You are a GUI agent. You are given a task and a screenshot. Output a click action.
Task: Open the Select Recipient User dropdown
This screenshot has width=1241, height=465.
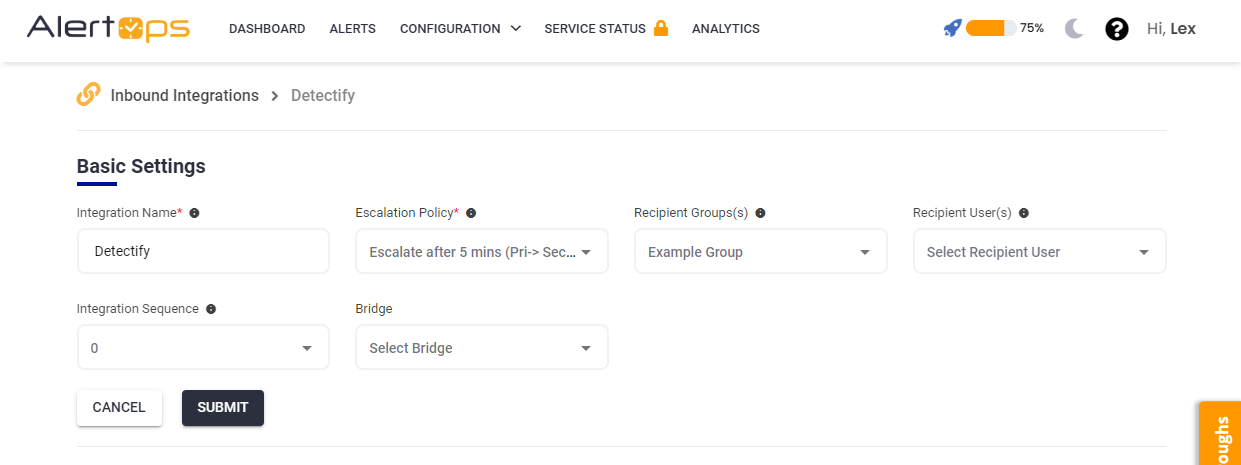[x=1039, y=252]
